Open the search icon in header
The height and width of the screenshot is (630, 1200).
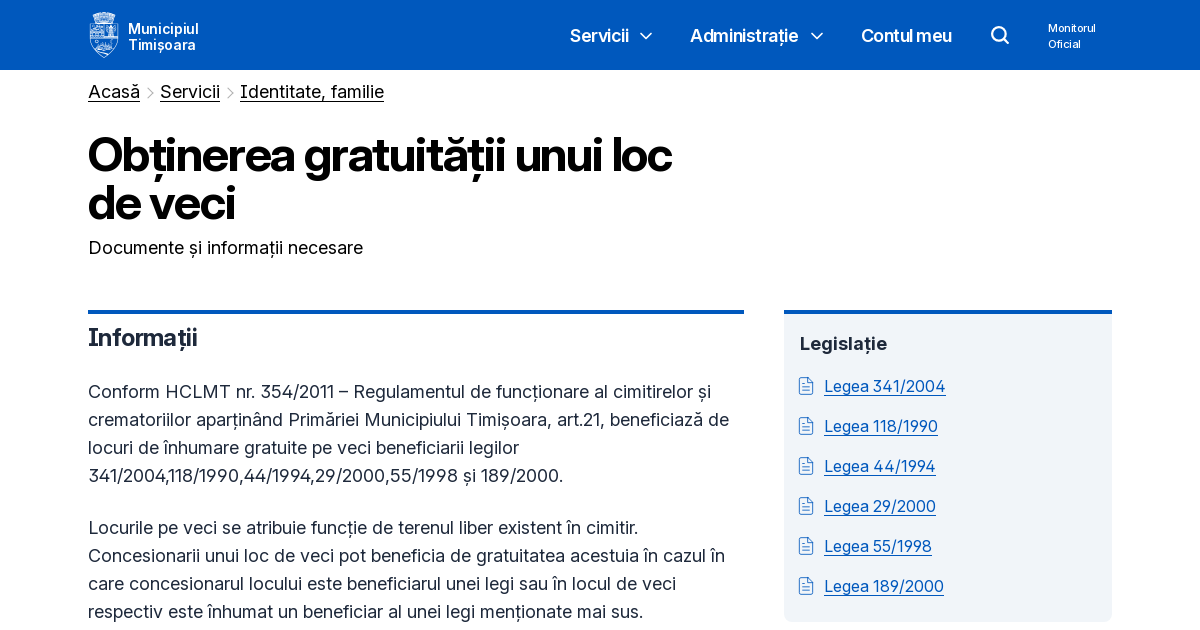click(x=999, y=35)
